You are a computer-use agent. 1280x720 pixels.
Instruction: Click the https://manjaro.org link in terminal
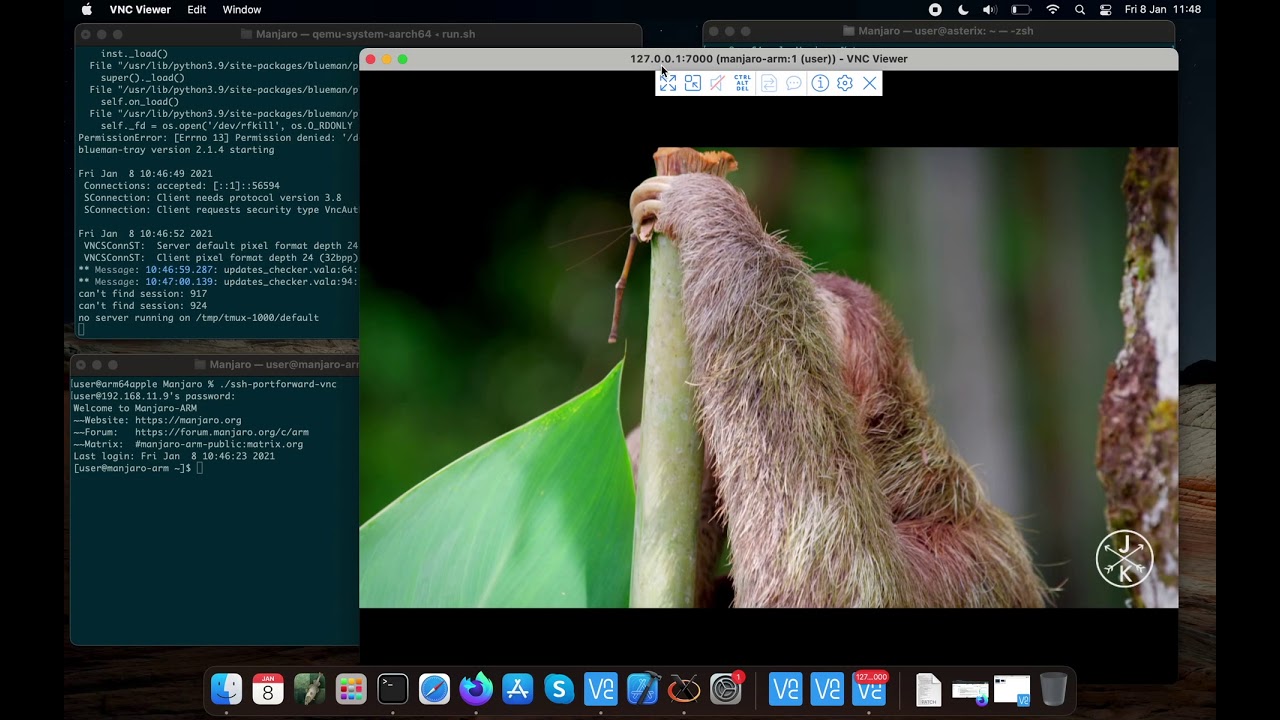pyautogui.click(x=188, y=420)
